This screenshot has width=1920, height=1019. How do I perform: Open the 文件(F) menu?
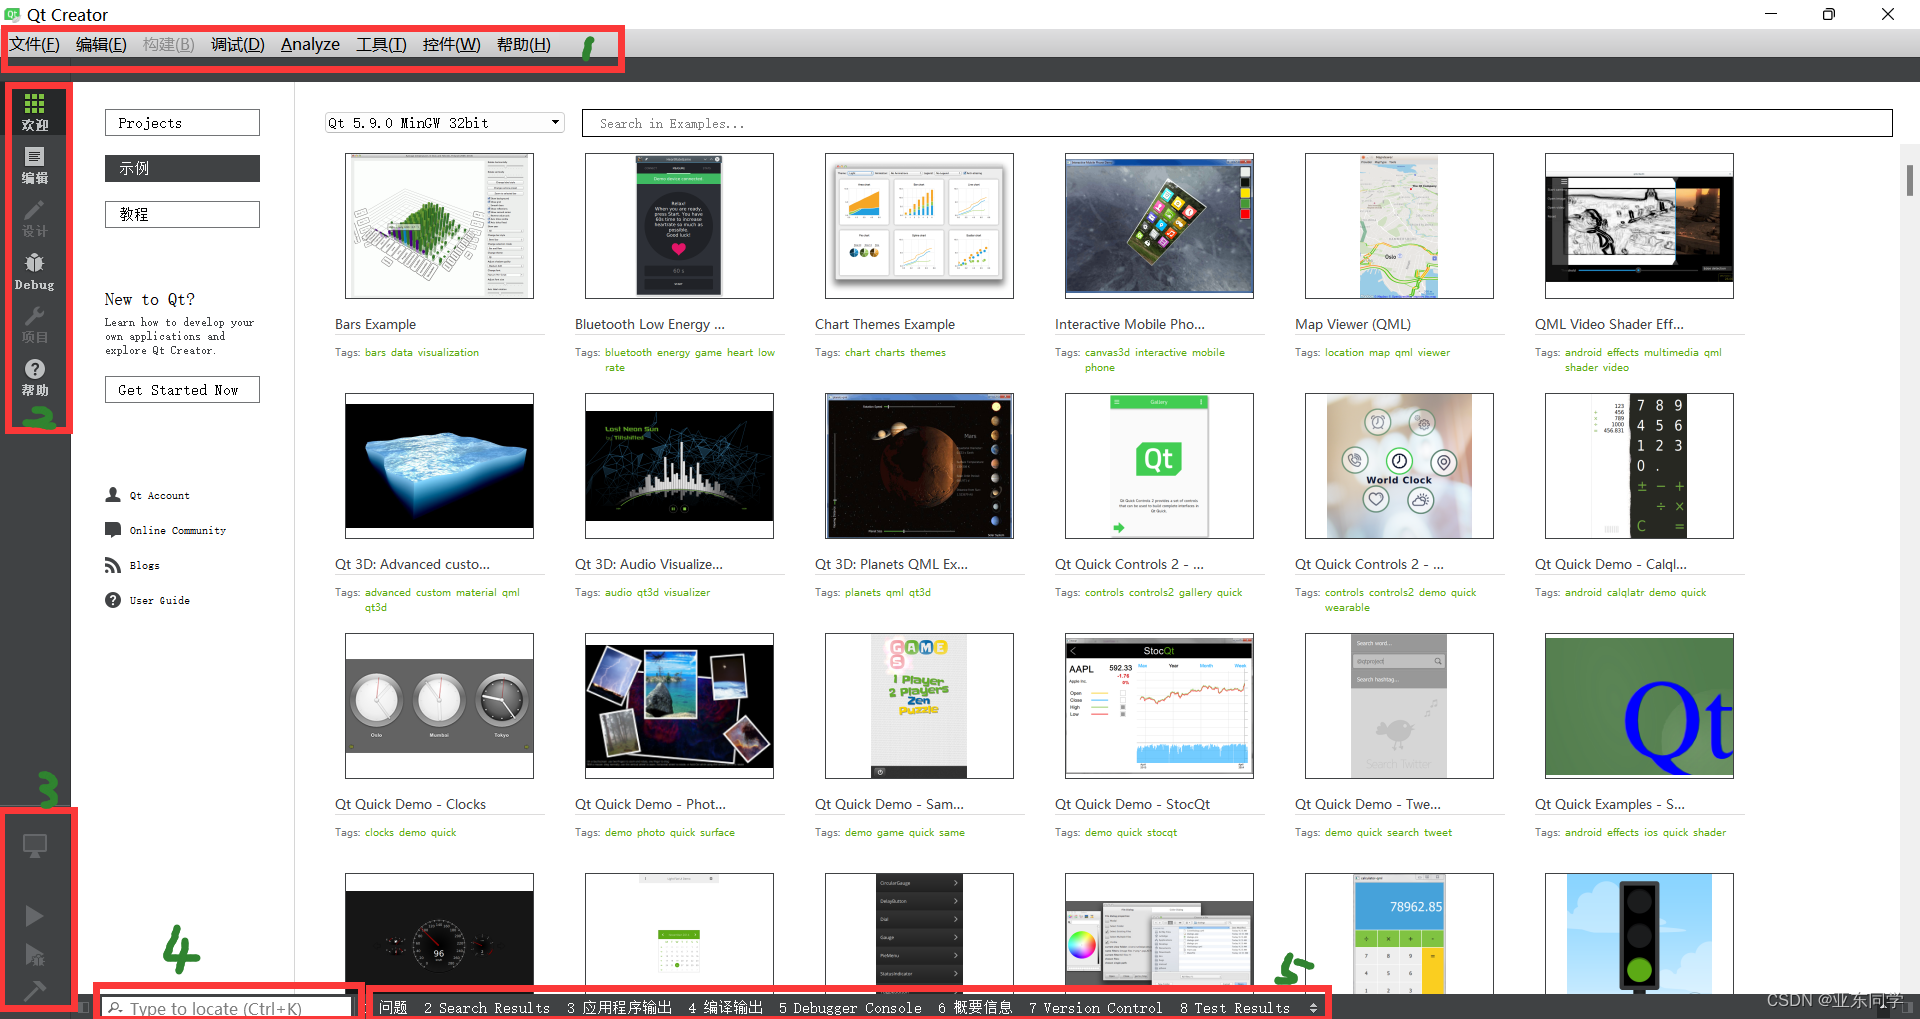pyautogui.click(x=35, y=44)
